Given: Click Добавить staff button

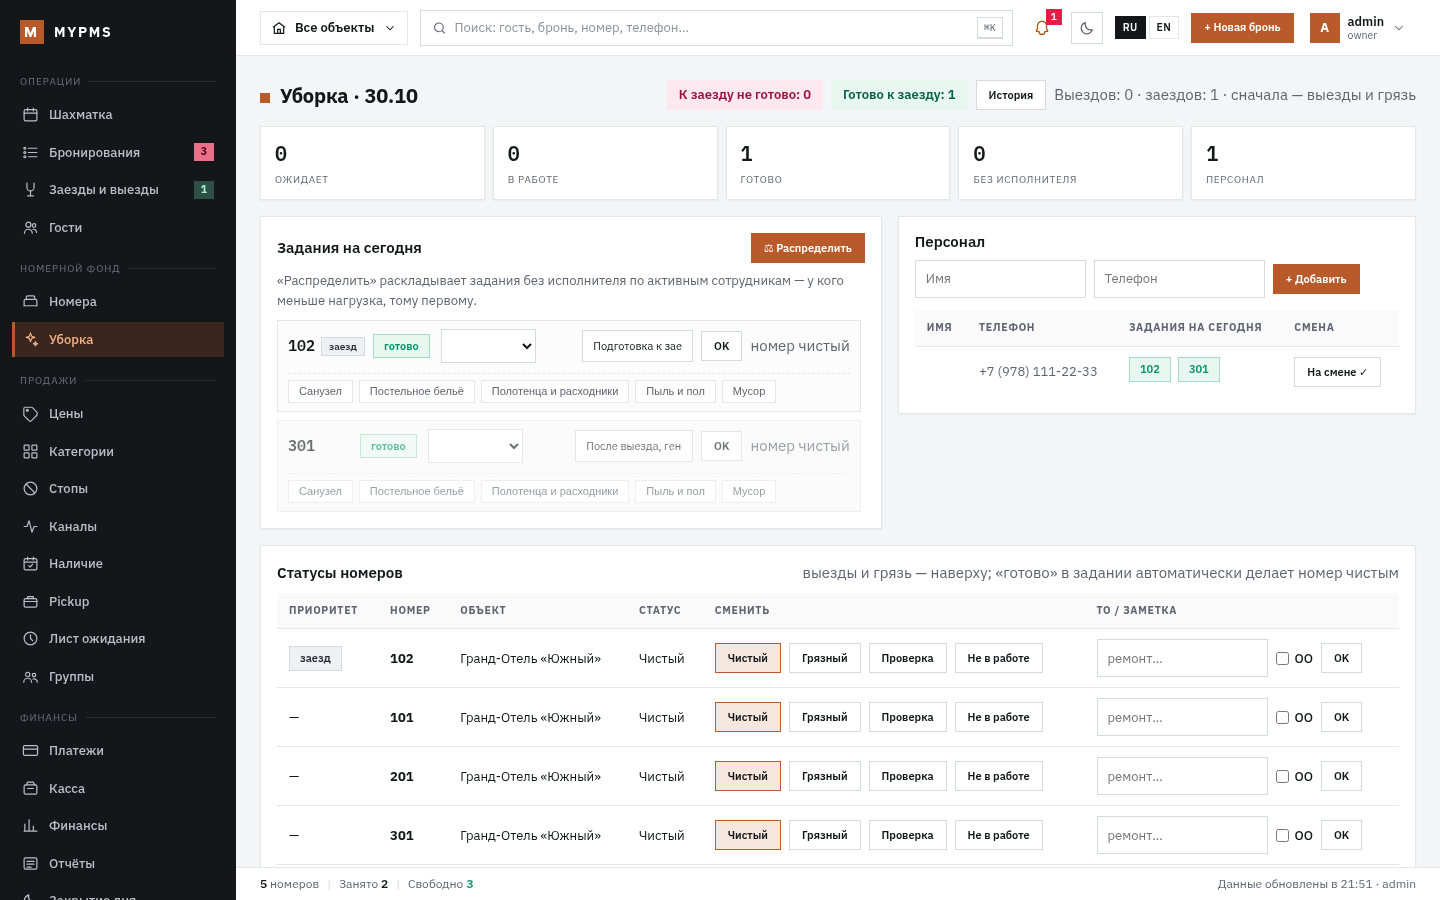Looking at the screenshot, I should pyautogui.click(x=1316, y=279).
